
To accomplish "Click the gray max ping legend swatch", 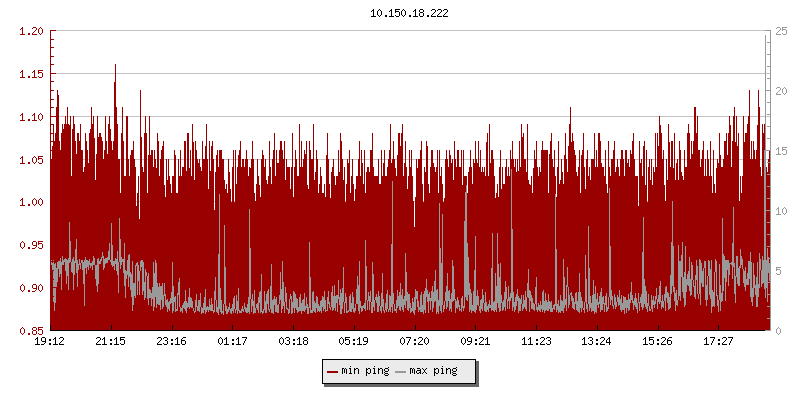I will 401,372.
